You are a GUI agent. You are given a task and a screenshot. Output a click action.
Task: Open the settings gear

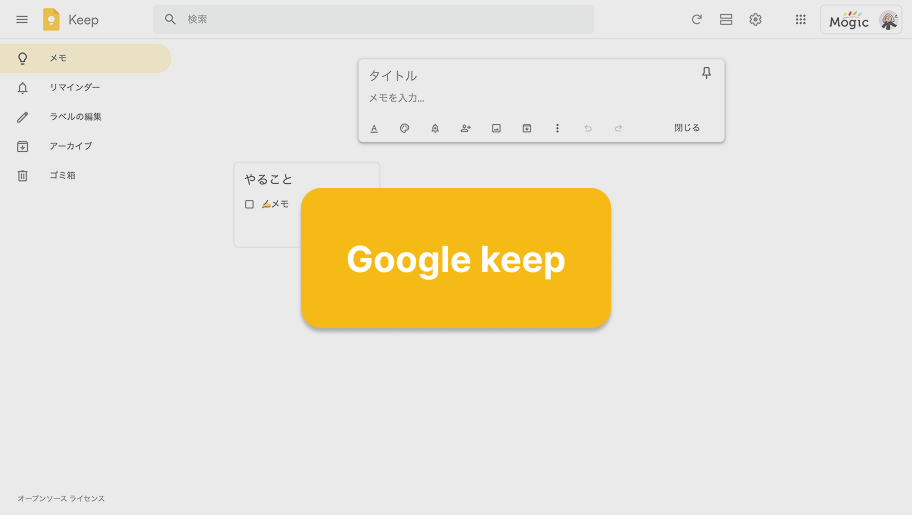(756, 19)
